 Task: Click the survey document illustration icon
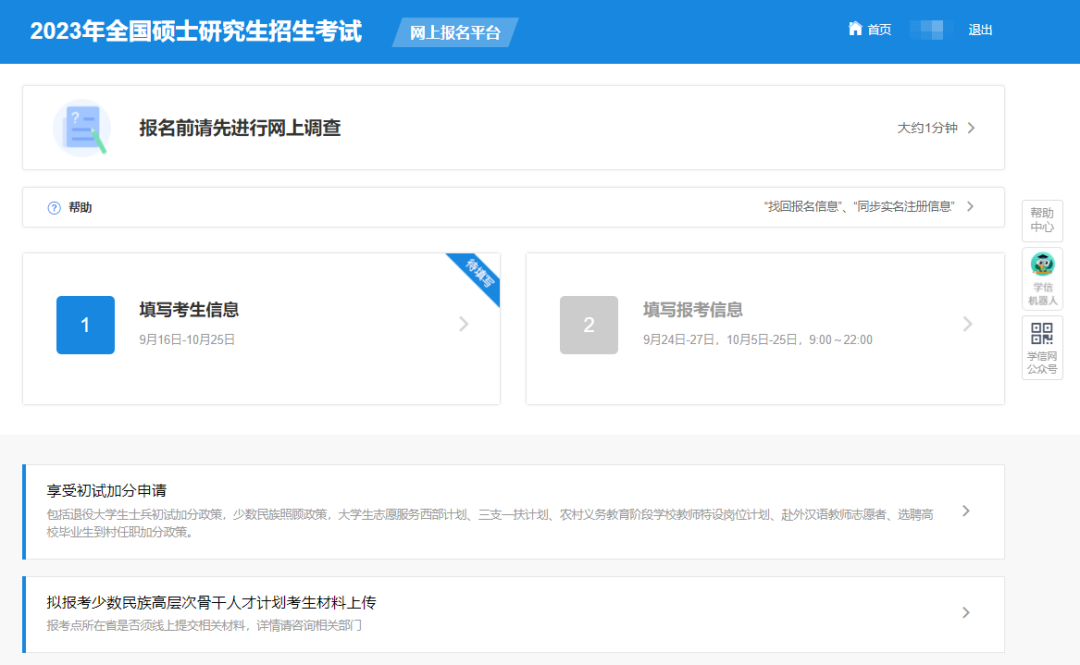(81, 128)
